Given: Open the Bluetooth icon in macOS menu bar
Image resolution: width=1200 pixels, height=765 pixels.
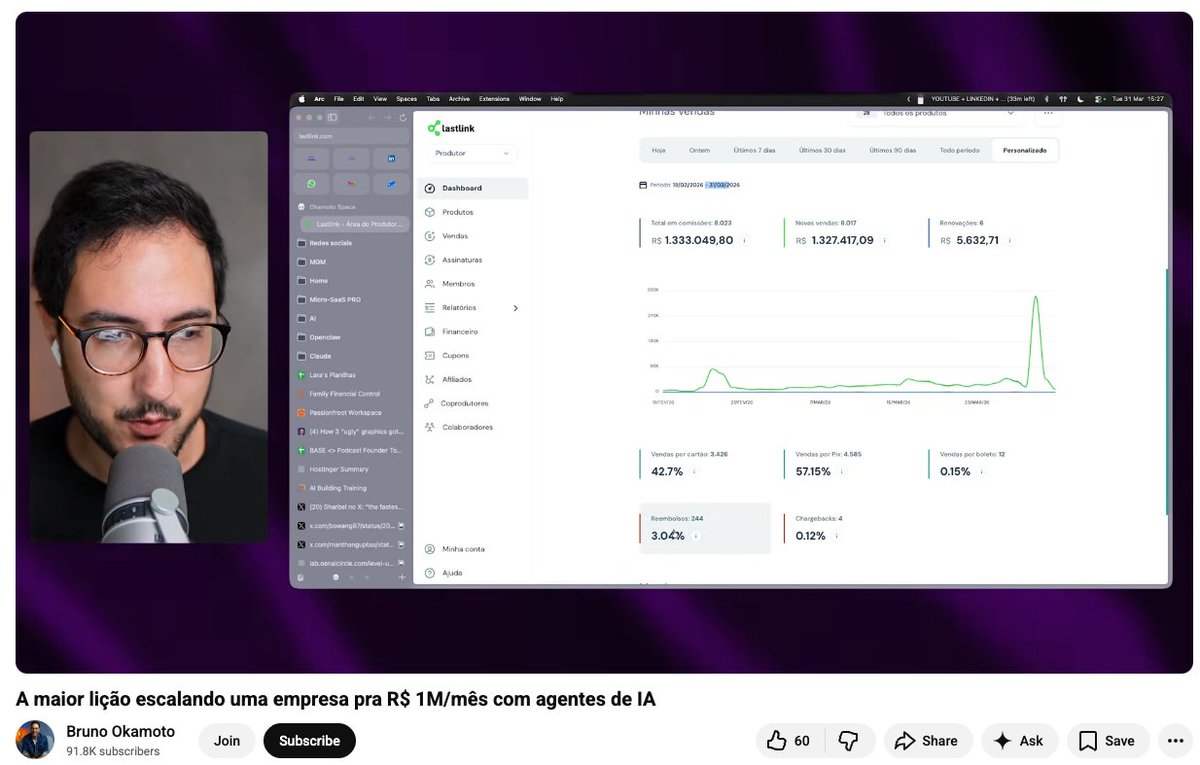Looking at the screenshot, I should point(1047,99).
